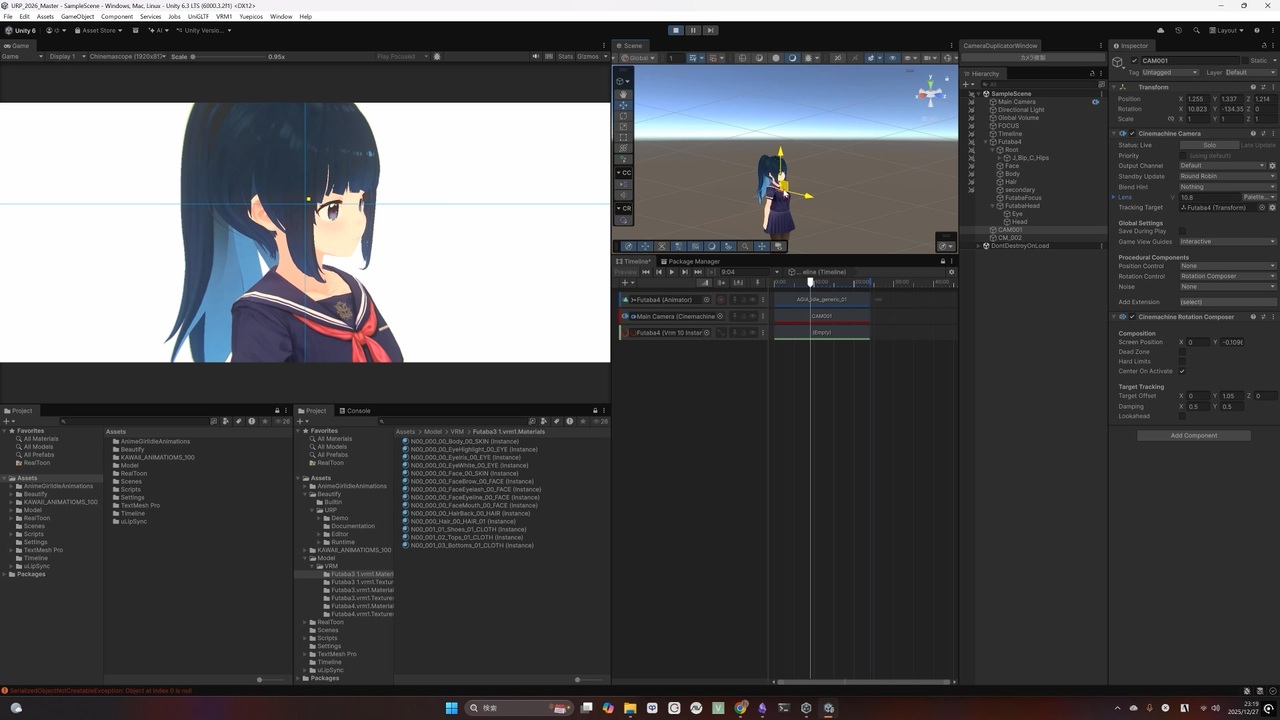Pause play mode with the Pause button

[x=693, y=30]
